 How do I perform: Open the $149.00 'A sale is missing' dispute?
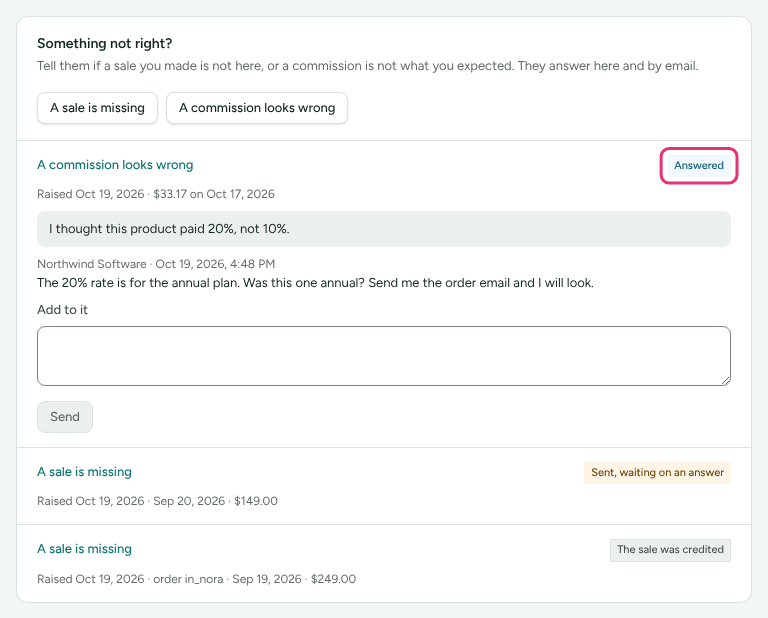84,472
